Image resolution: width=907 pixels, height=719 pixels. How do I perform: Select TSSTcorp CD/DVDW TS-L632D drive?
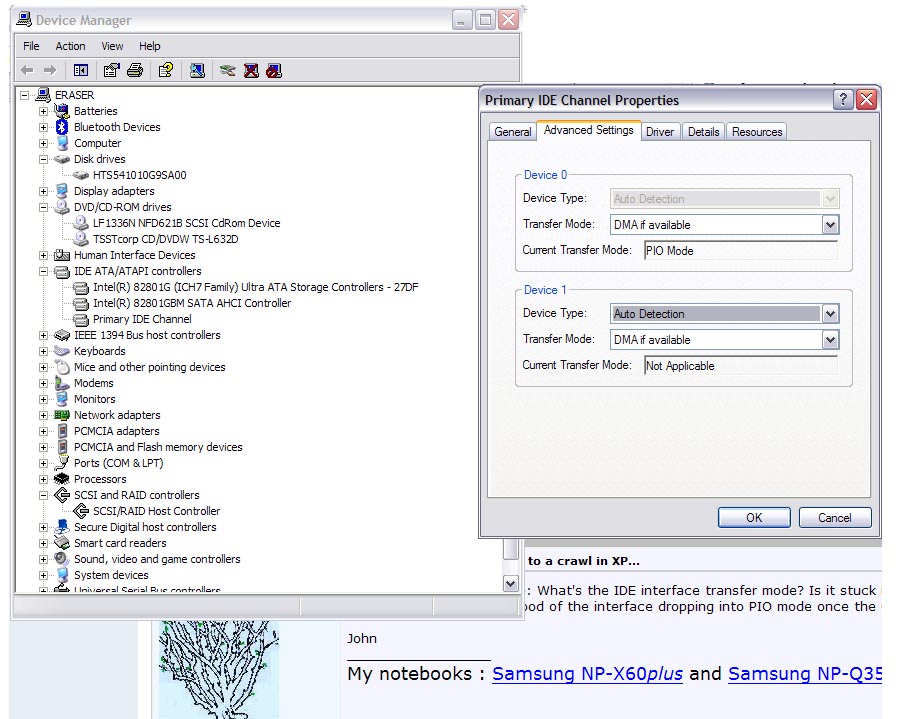(165, 239)
